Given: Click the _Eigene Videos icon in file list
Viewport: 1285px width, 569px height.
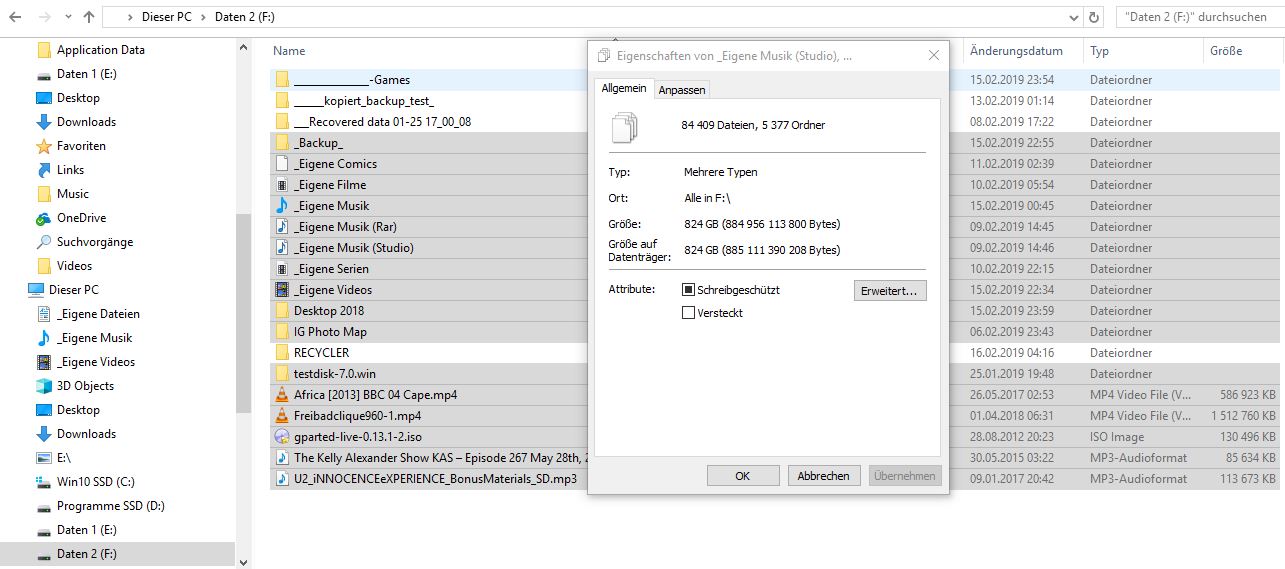Looking at the screenshot, I should 282,290.
